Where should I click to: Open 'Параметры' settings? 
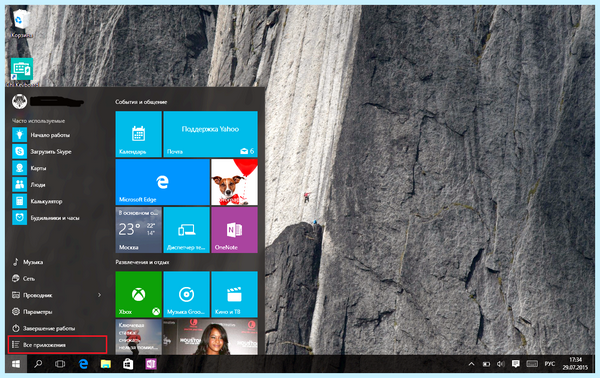57,312
